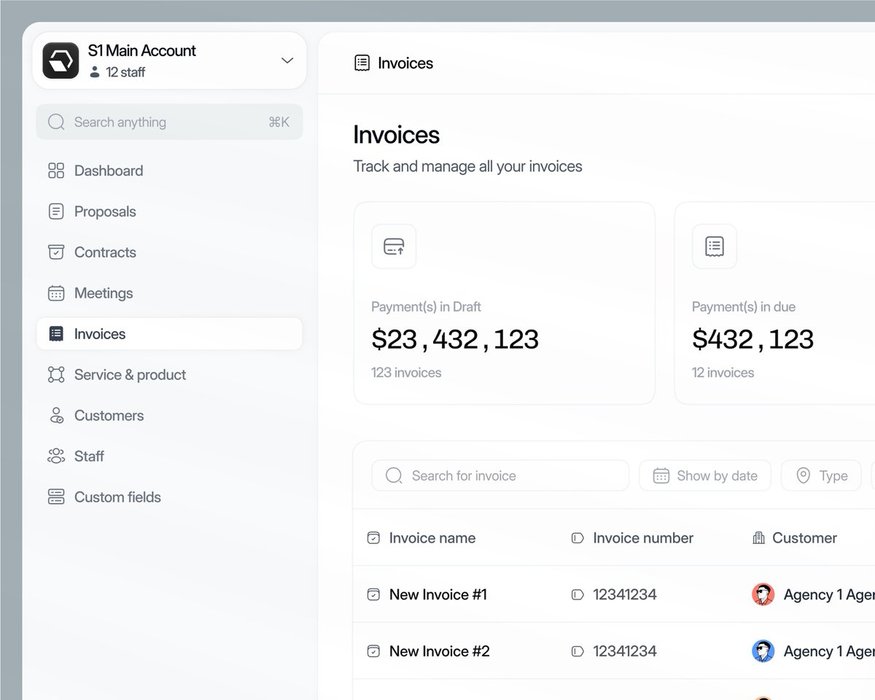Focus the Search anything field
The width and height of the screenshot is (875, 700).
[x=170, y=122]
